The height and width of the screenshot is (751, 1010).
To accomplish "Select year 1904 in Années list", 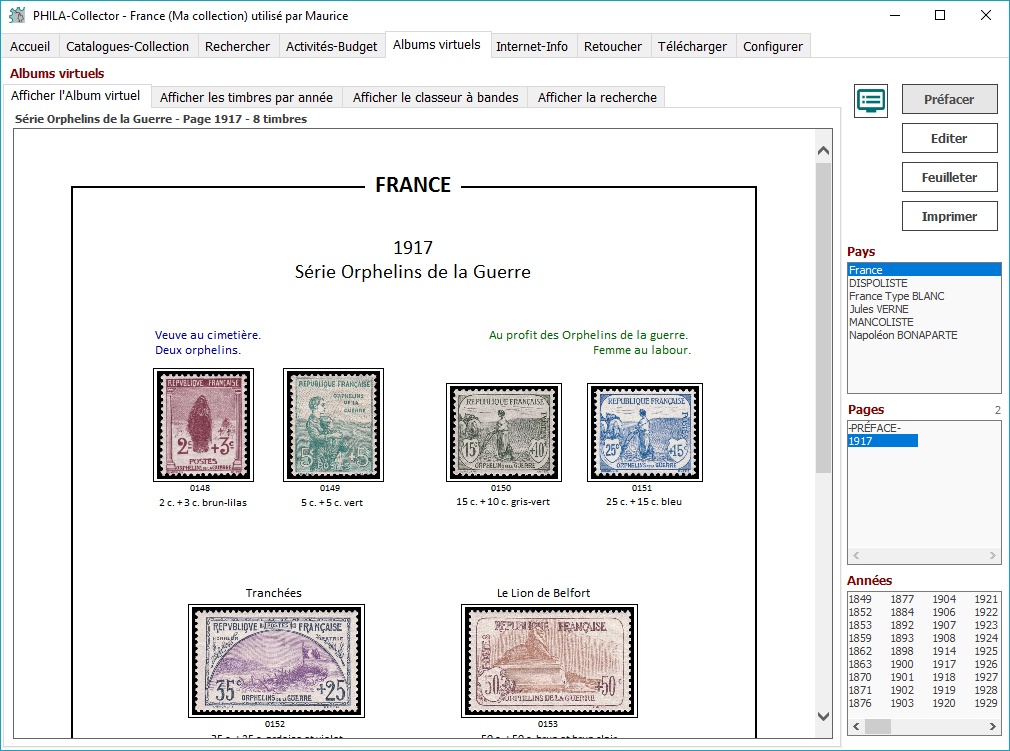I will tap(944, 599).
